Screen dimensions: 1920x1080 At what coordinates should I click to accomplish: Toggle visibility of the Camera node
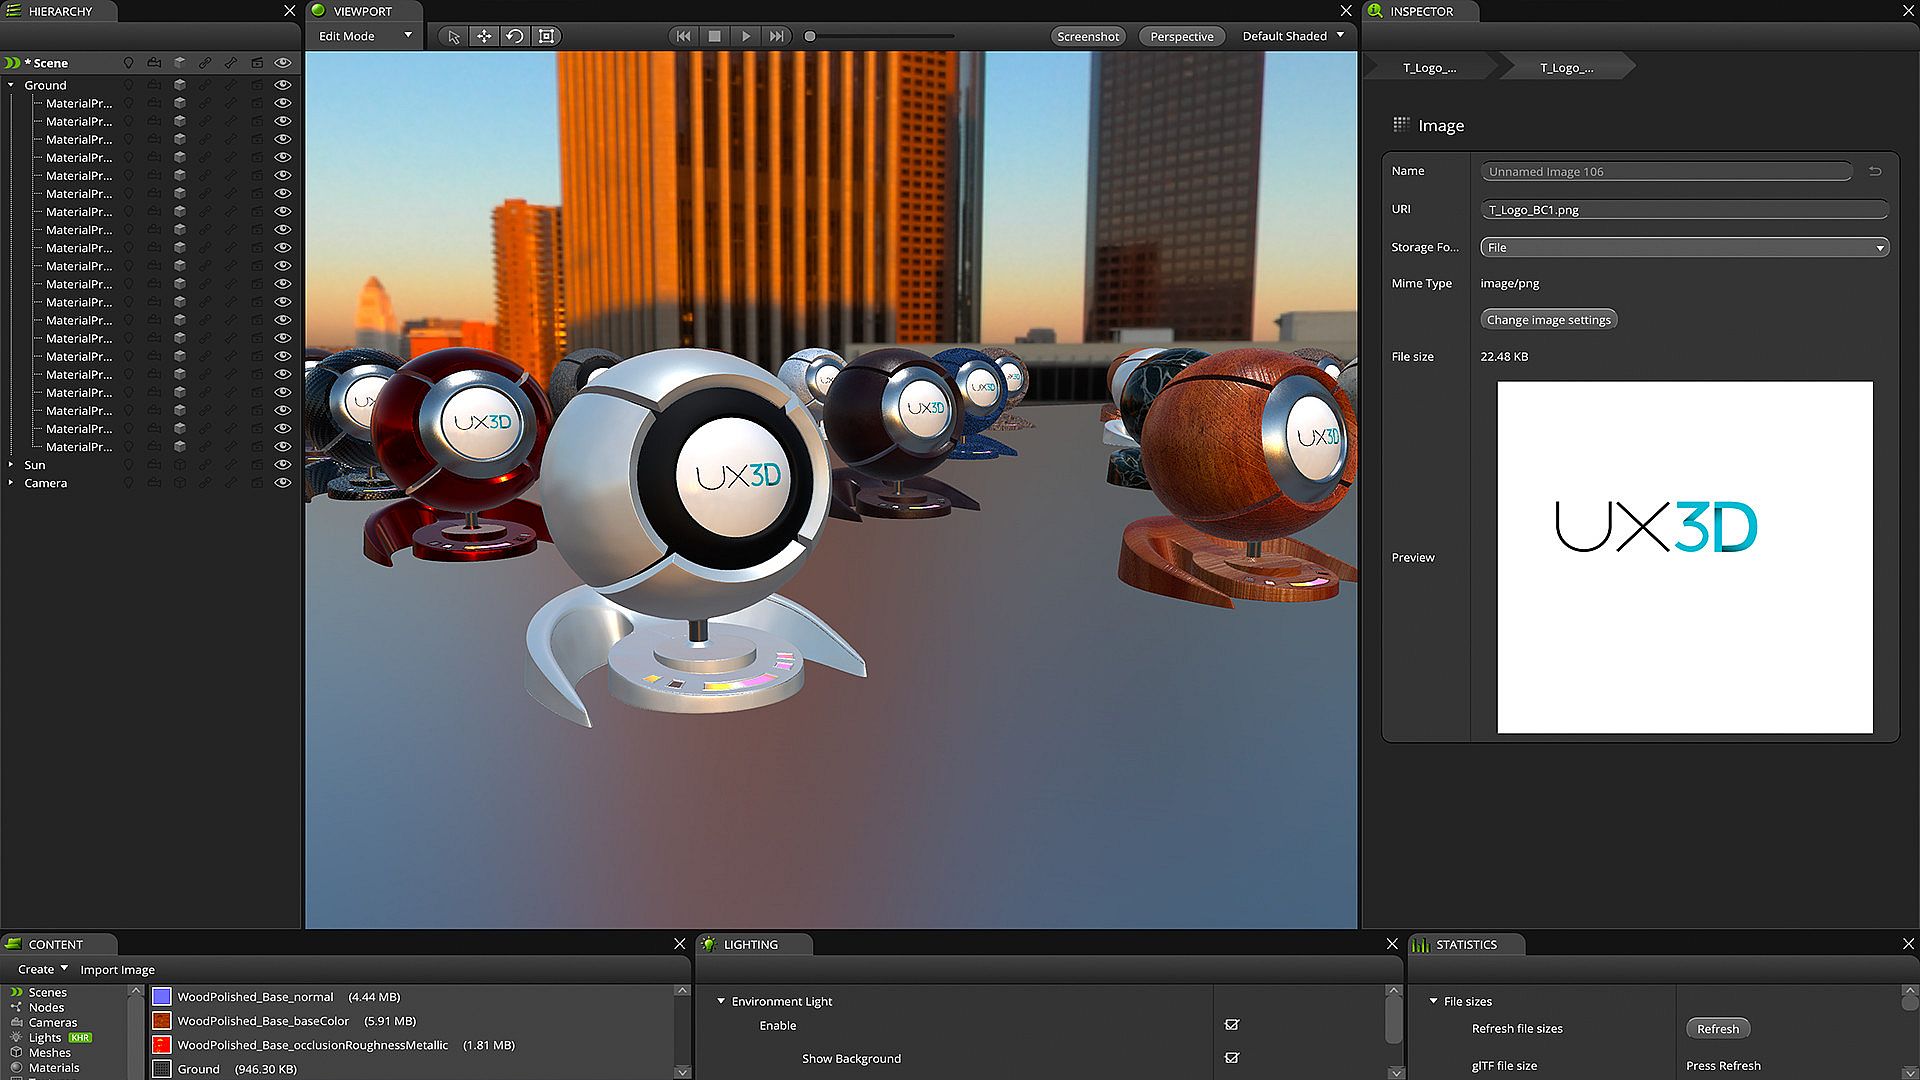[283, 483]
